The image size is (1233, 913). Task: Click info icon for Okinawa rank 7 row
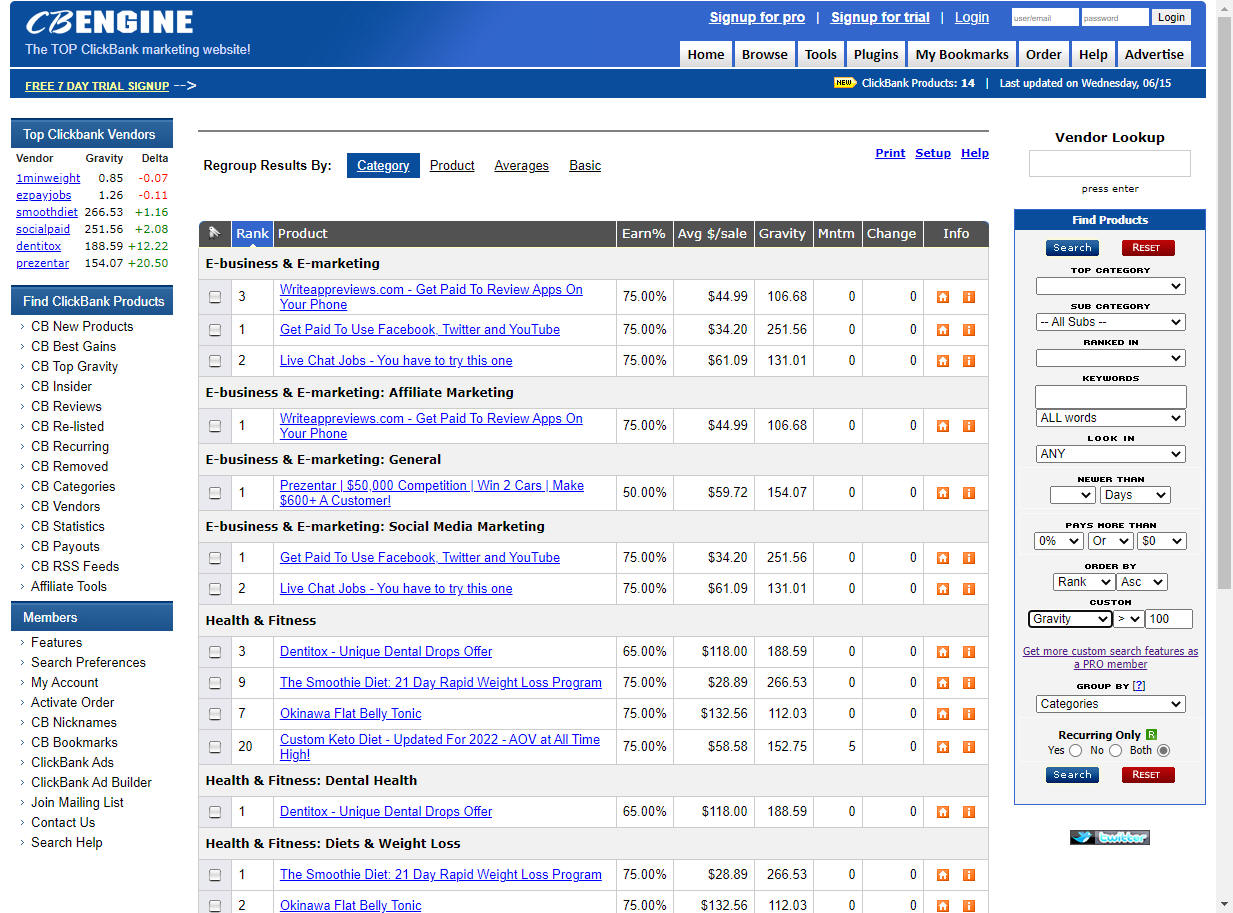tap(968, 714)
